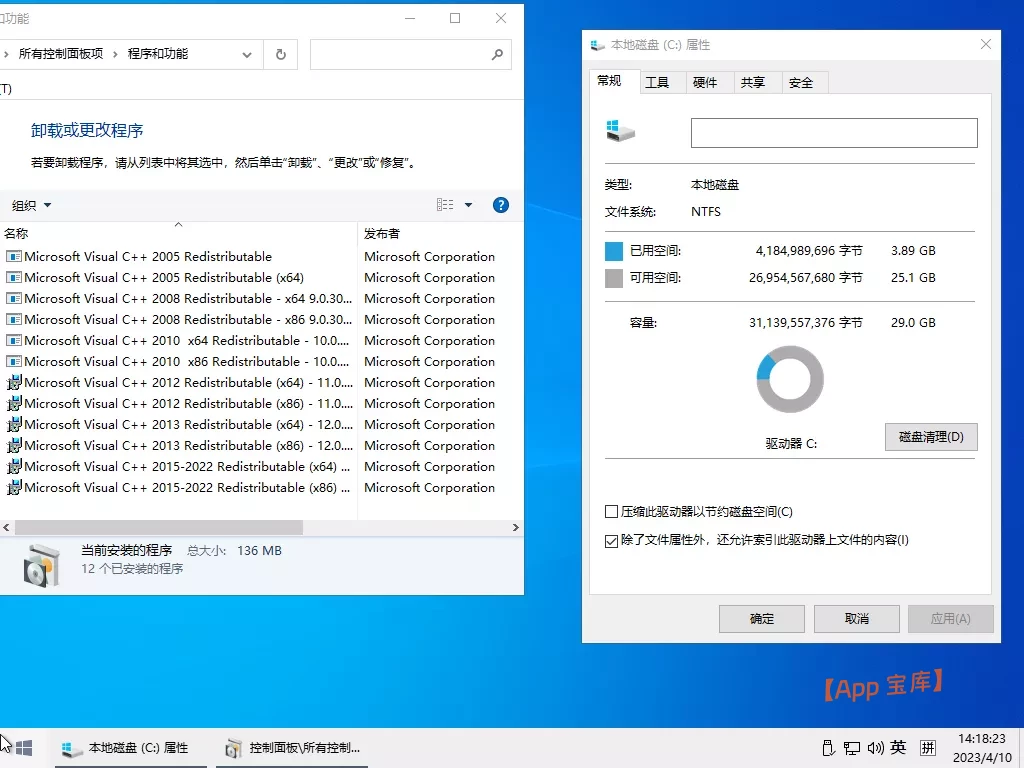Open the view options dropdown arrow
Image resolution: width=1024 pixels, height=768 pixels.
(466, 204)
